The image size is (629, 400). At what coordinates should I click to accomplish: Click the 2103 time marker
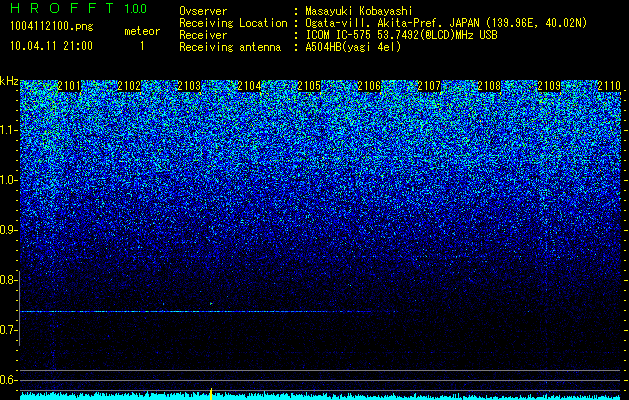click(189, 86)
